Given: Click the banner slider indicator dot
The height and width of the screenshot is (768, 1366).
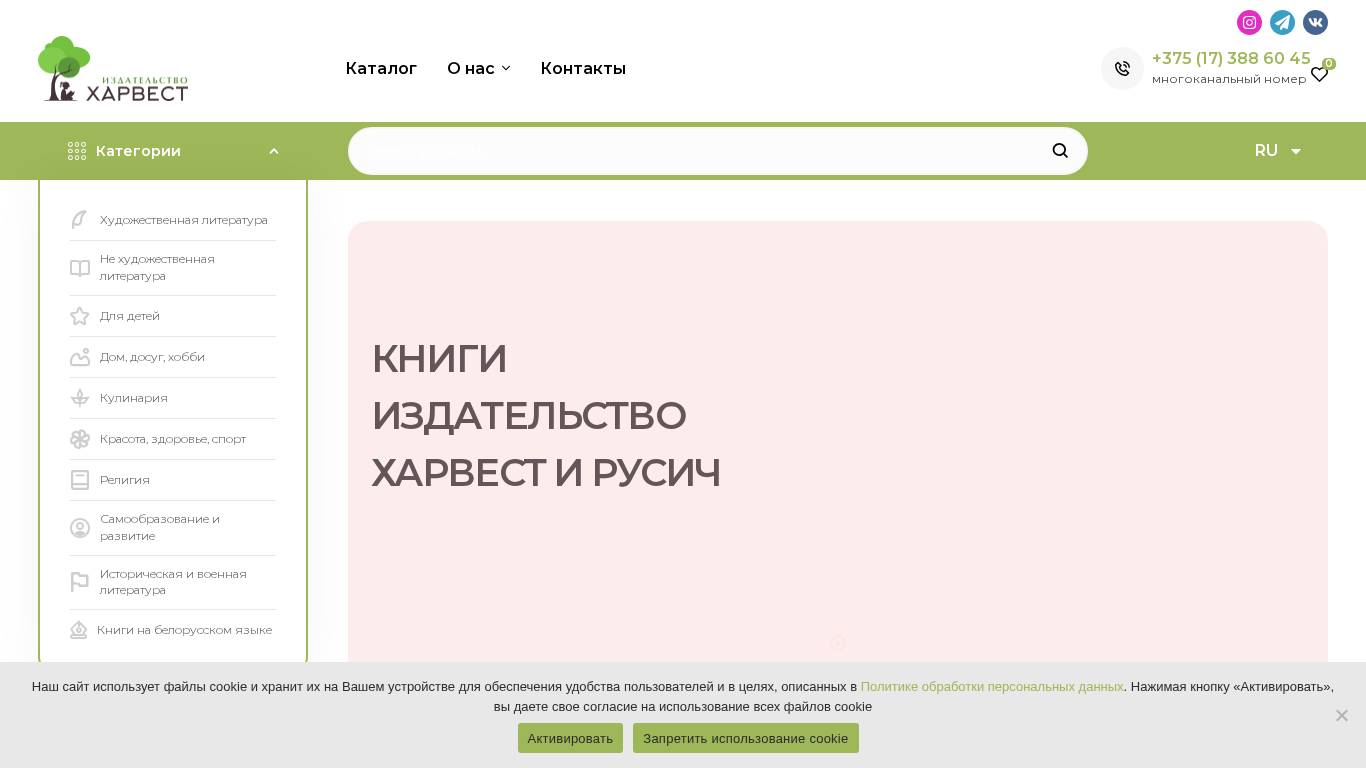Looking at the screenshot, I should tap(838, 643).
